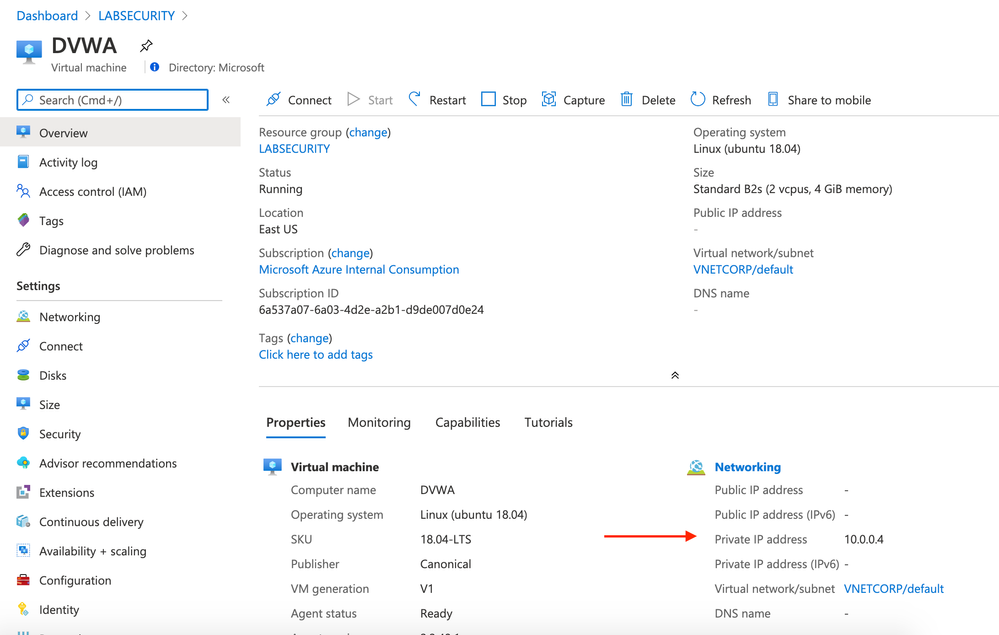Open the LABSECURITY resource group link
The width and height of the screenshot is (999, 635).
click(x=294, y=149)
